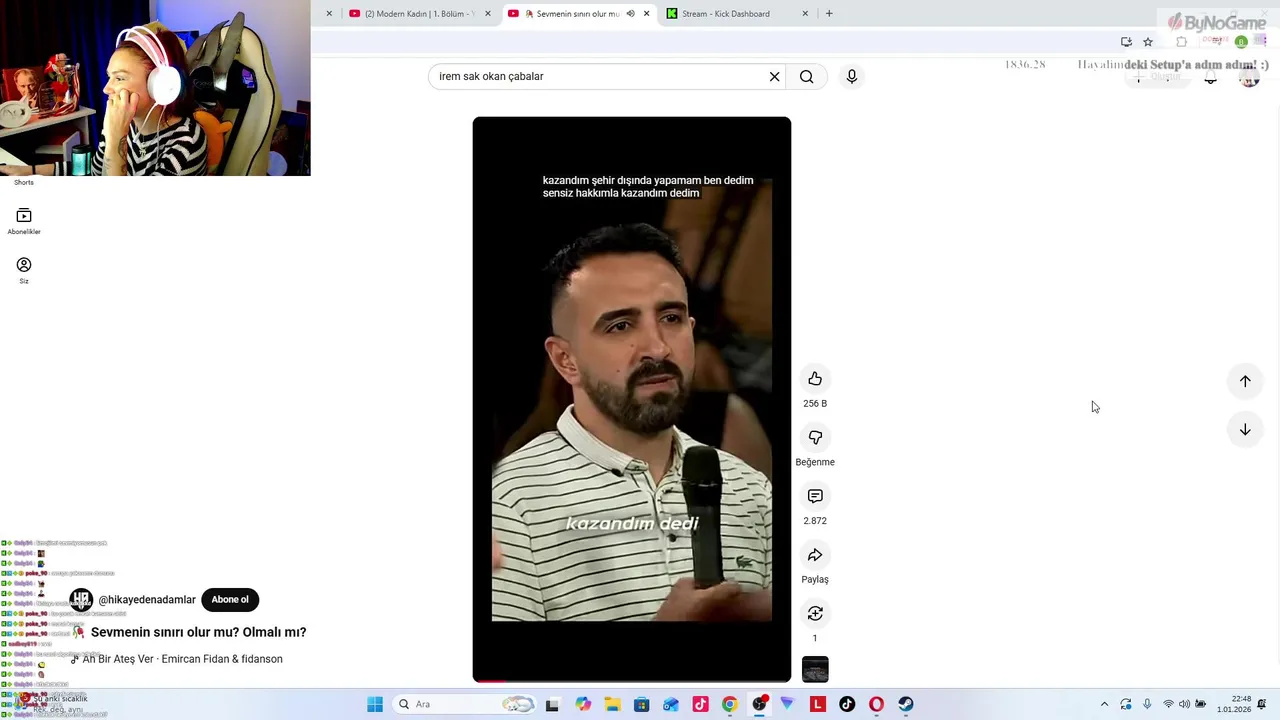The height and width of the screenshot is (720, 1280).
Task: Click the install app icon in address bar
Action: point(1126,42)
